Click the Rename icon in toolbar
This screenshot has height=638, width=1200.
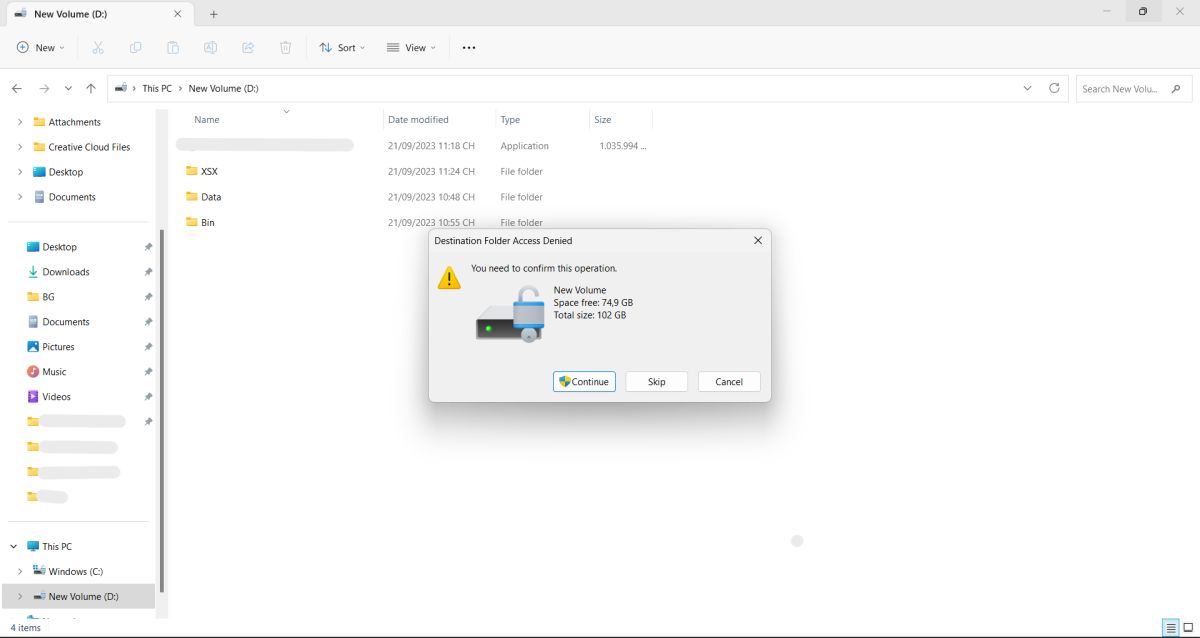click(210, 47)
